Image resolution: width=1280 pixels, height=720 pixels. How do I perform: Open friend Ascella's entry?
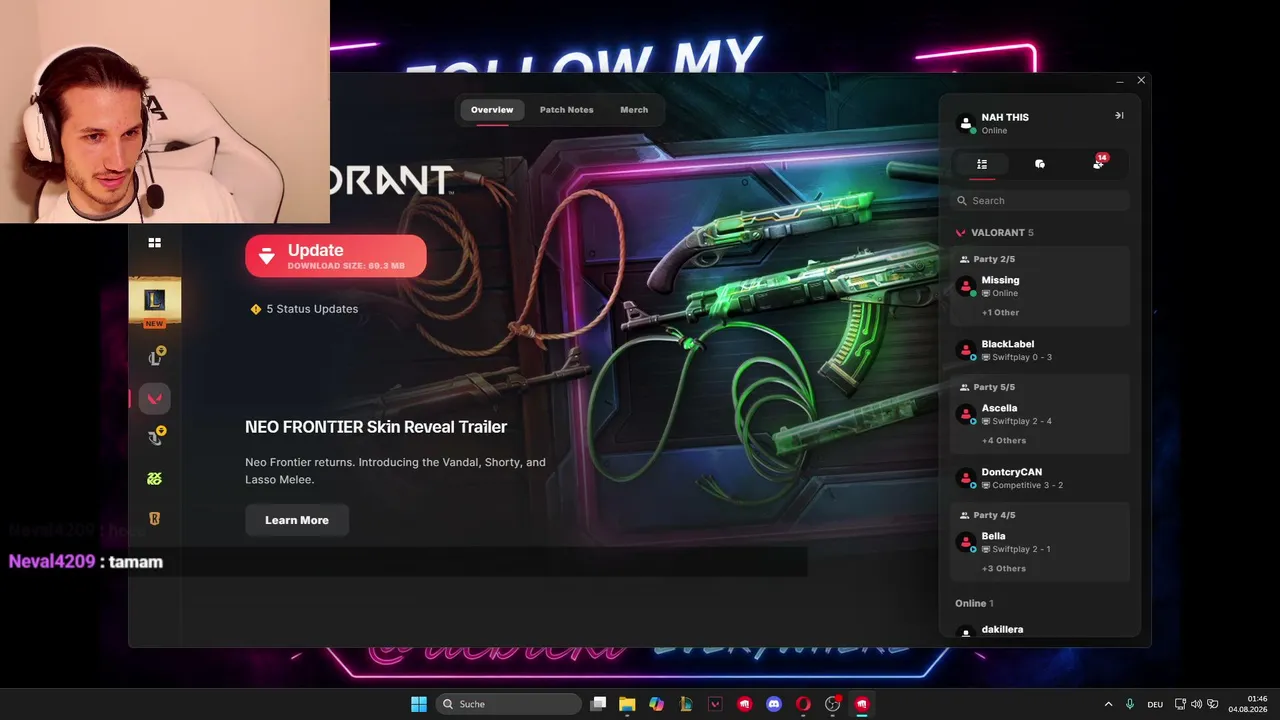1040,414
